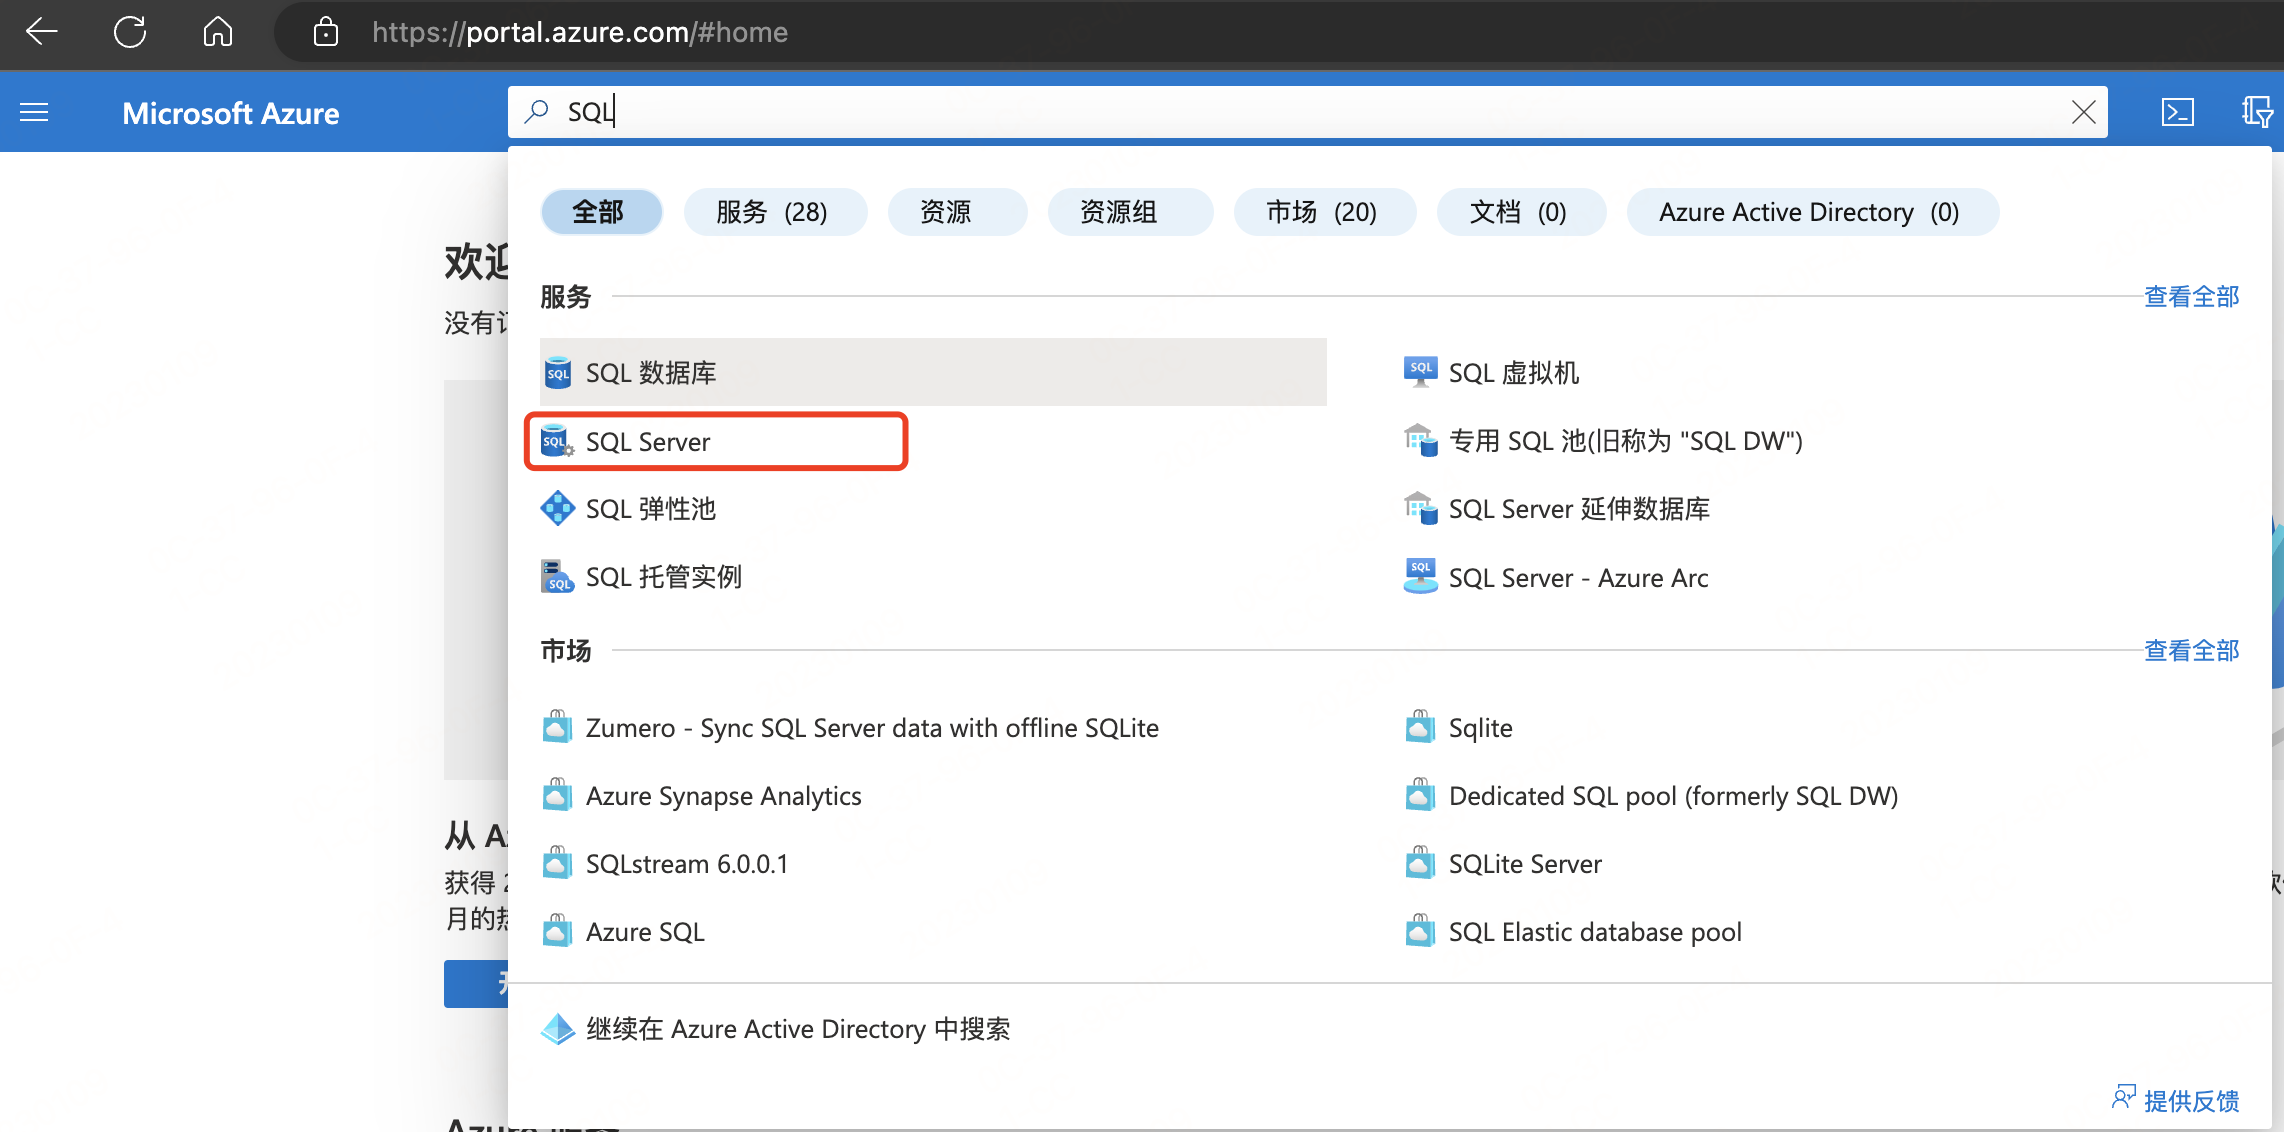Open SQL 弹性池 service

click(650, 509)
